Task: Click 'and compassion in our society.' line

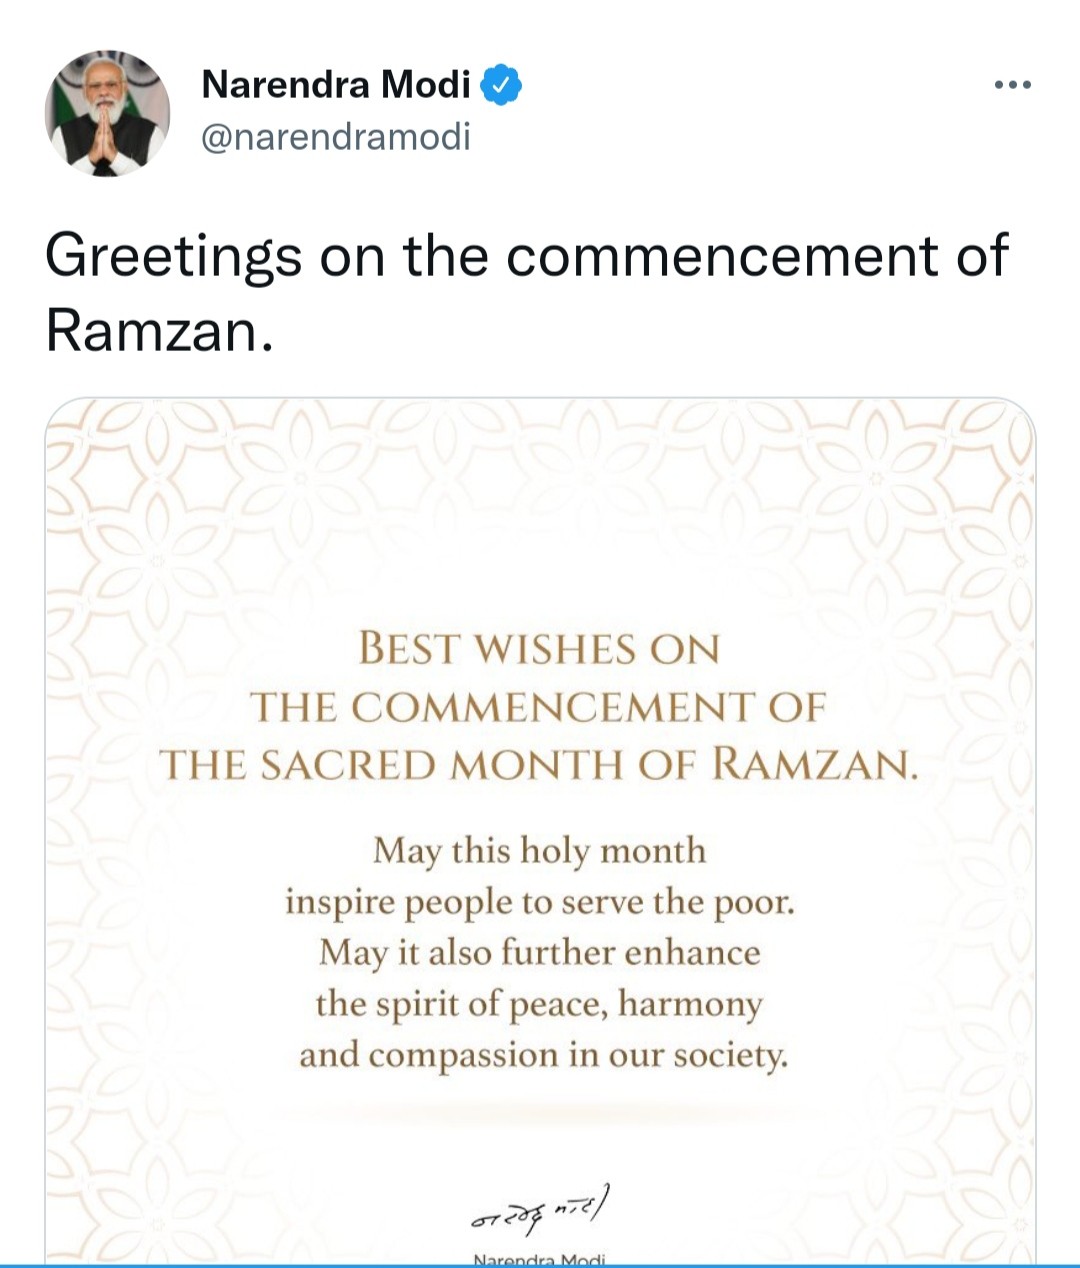Action: coord(543,1055)
